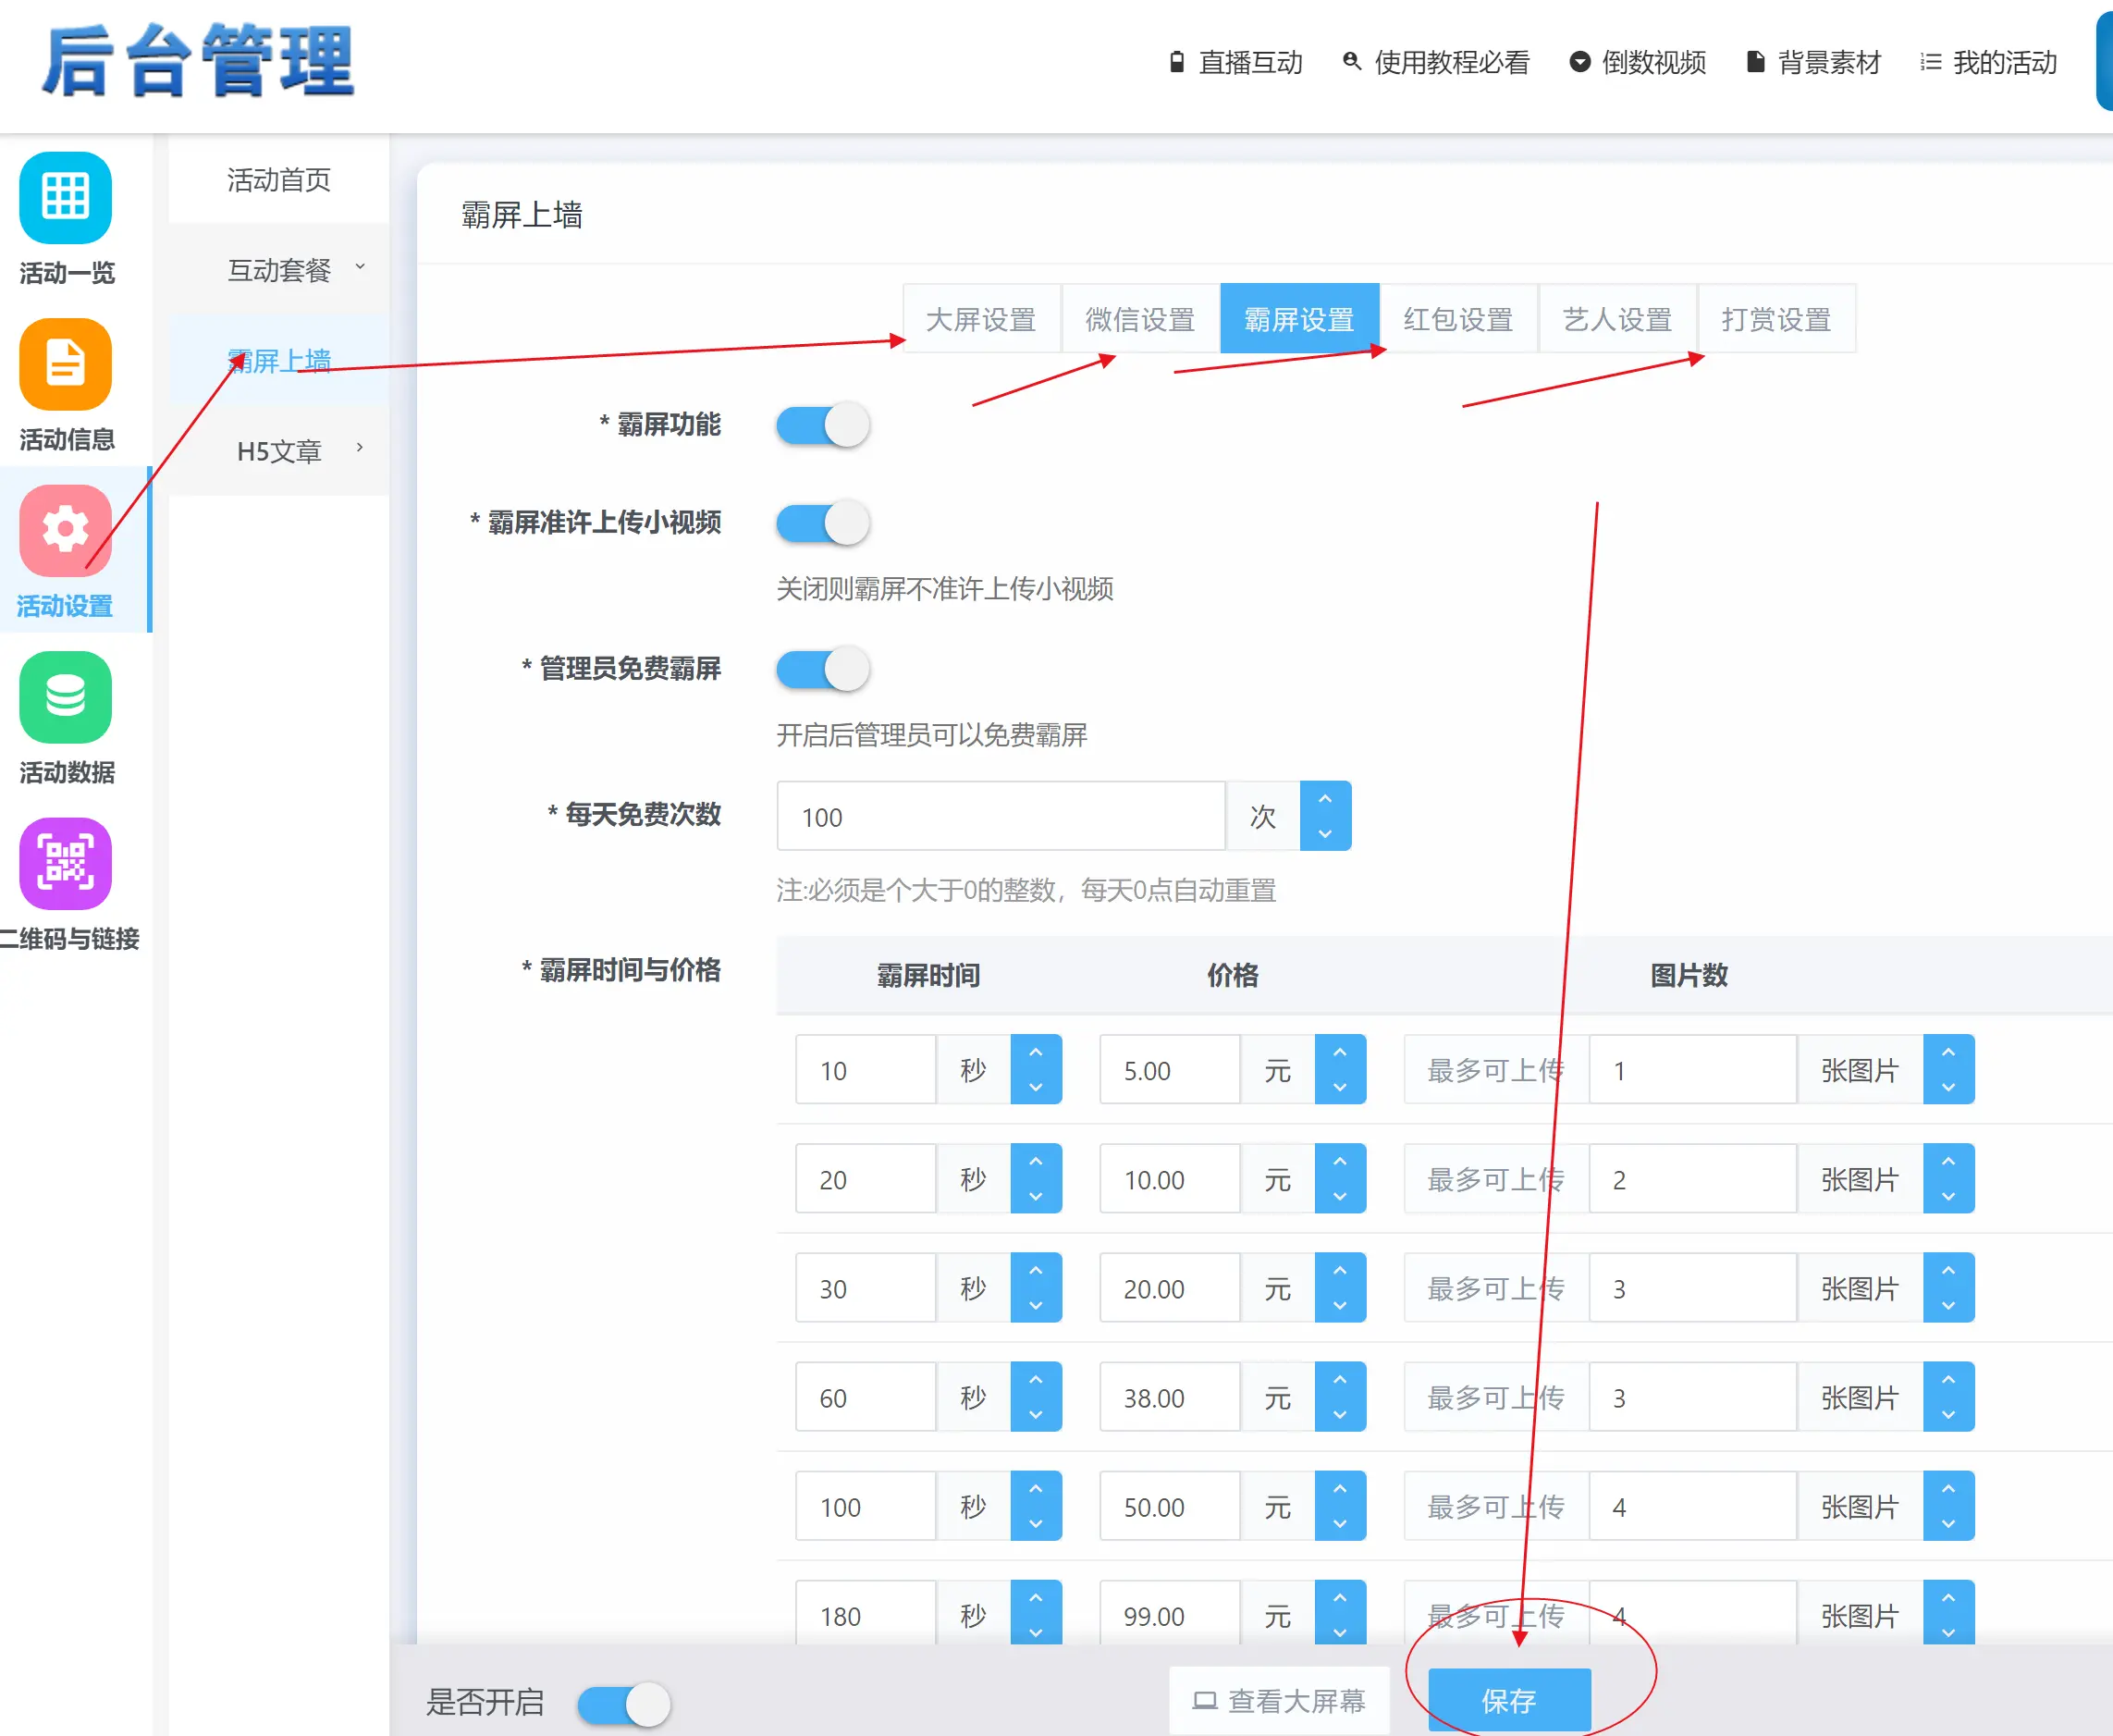Screen dimensions: 2113x1736
Task: Click the 每天免费次数 input field
Action: click(x=1000, y=817)
